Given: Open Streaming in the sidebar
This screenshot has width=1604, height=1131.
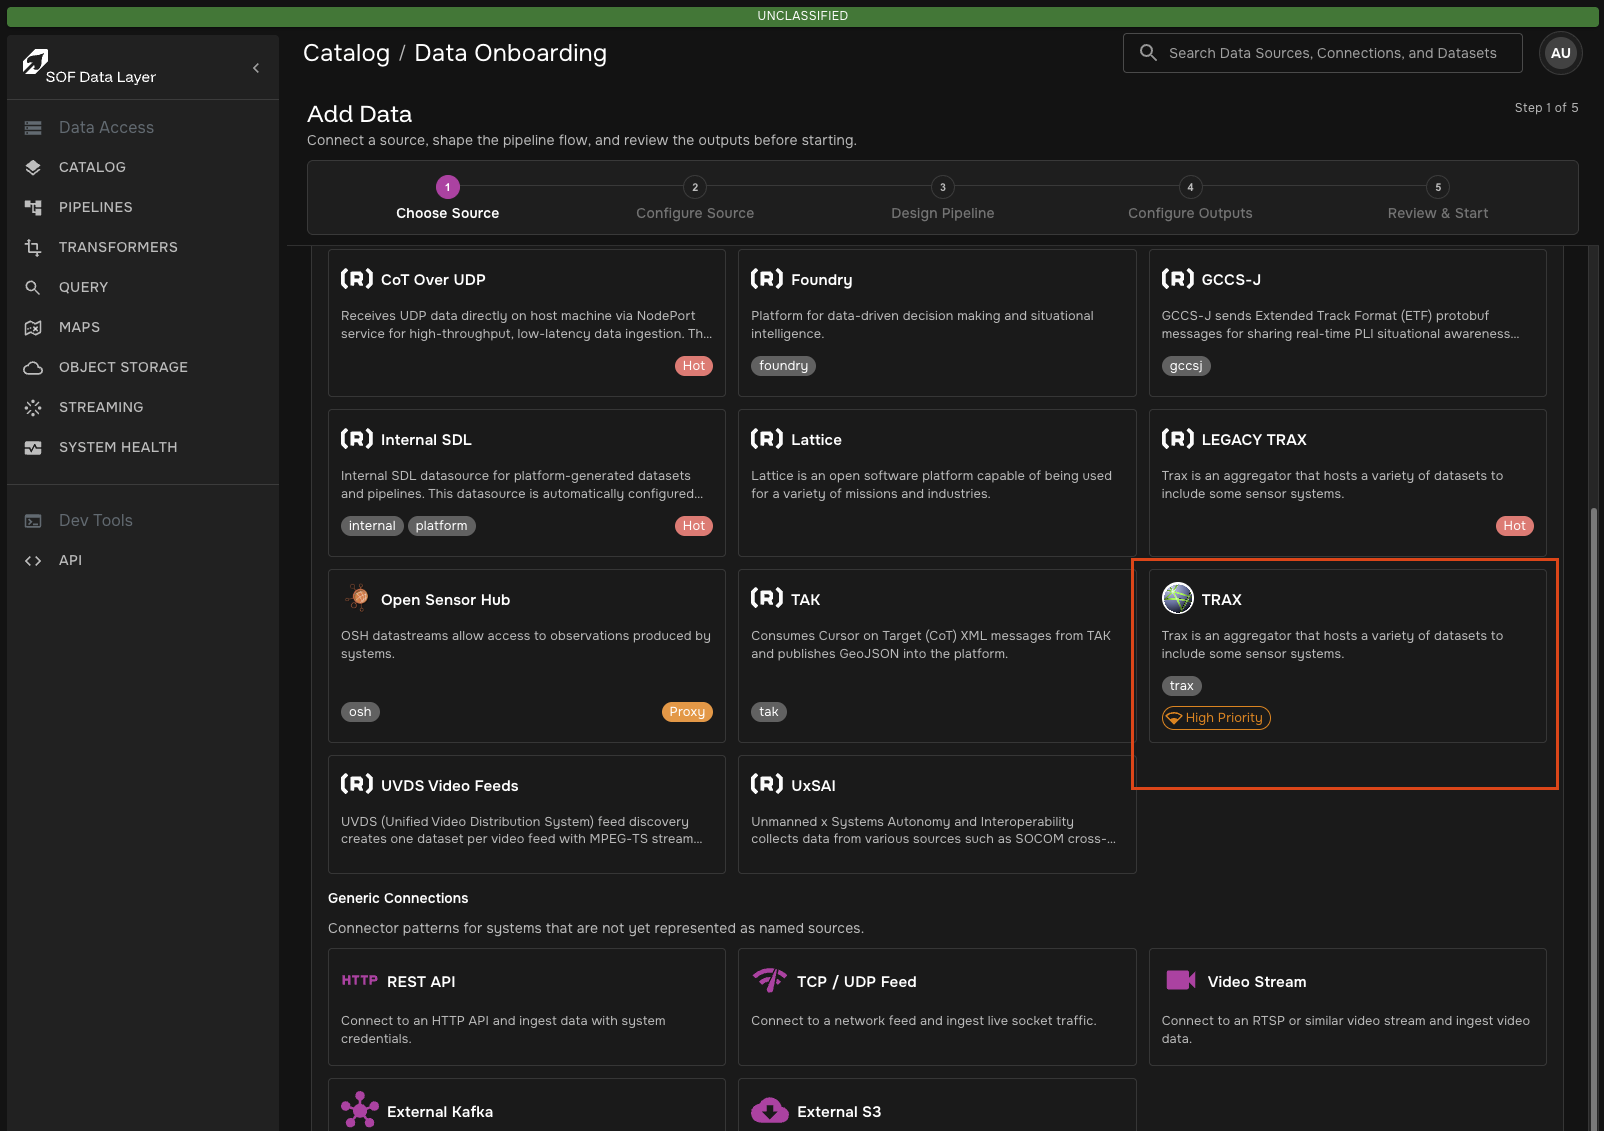Looking at the screenshot, I should [101, 407].
